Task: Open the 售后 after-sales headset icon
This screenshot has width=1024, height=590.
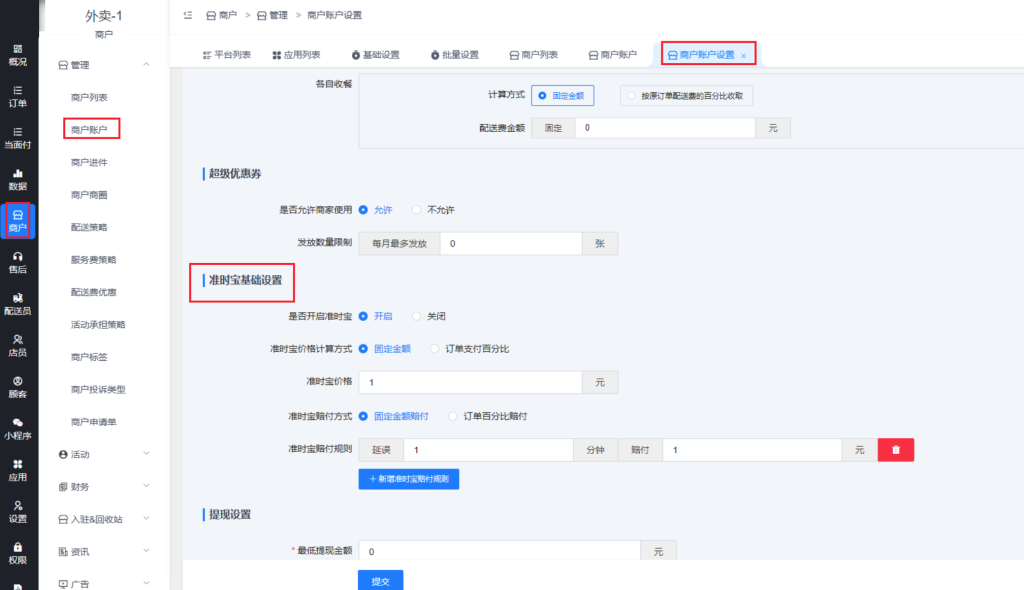Action: [18, 261]
